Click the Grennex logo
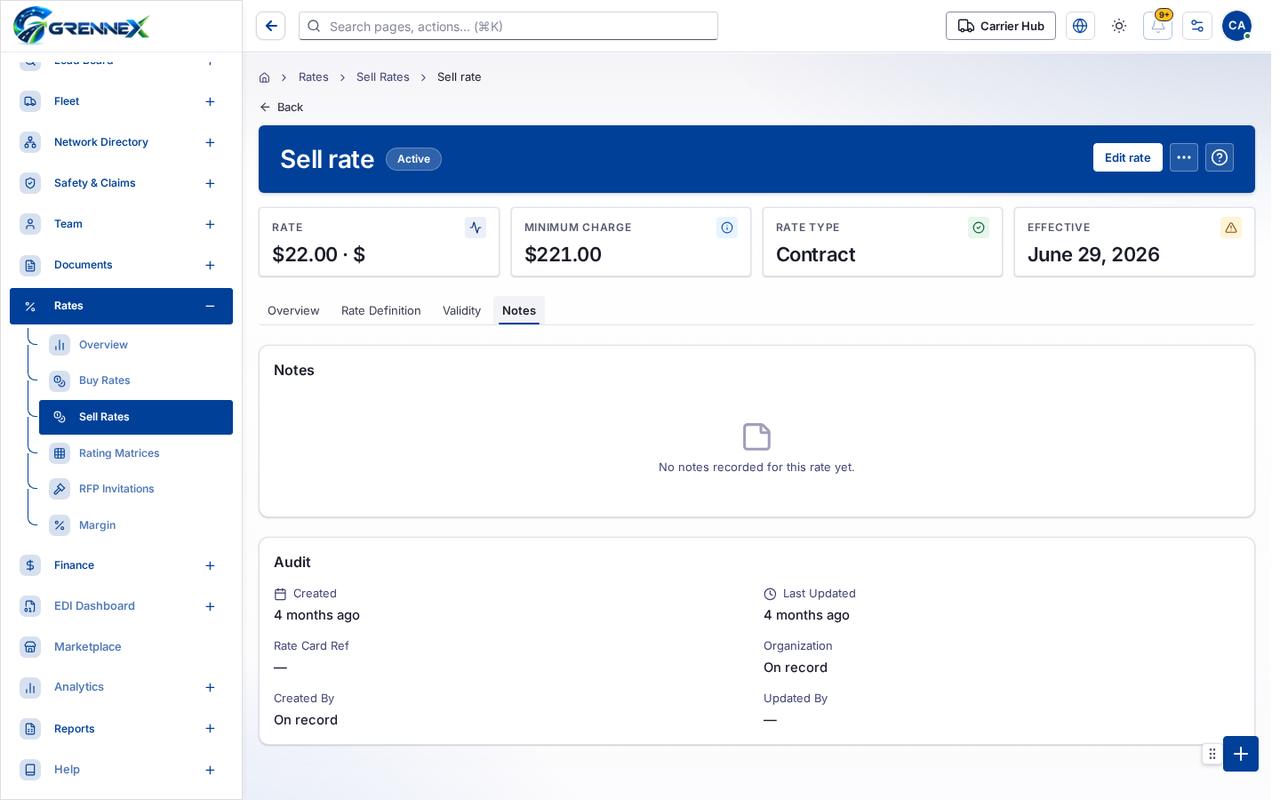The image size is (1280, 800). pyautogui.click(x=81, y=25)
